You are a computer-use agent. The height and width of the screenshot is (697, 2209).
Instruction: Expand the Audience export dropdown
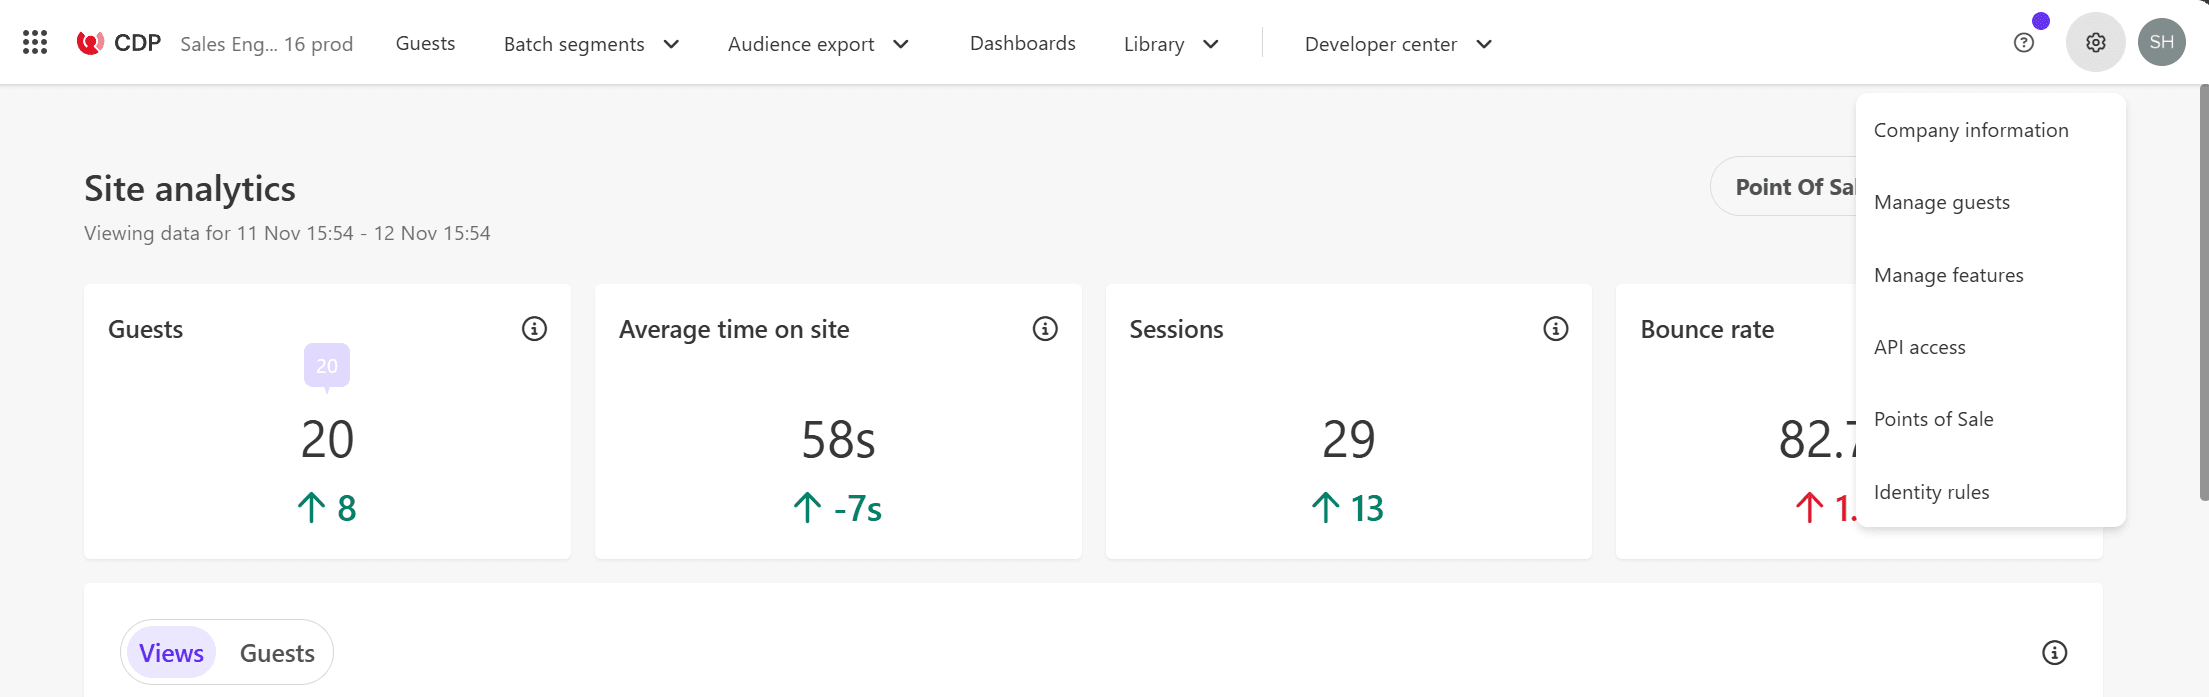(819, 44)
